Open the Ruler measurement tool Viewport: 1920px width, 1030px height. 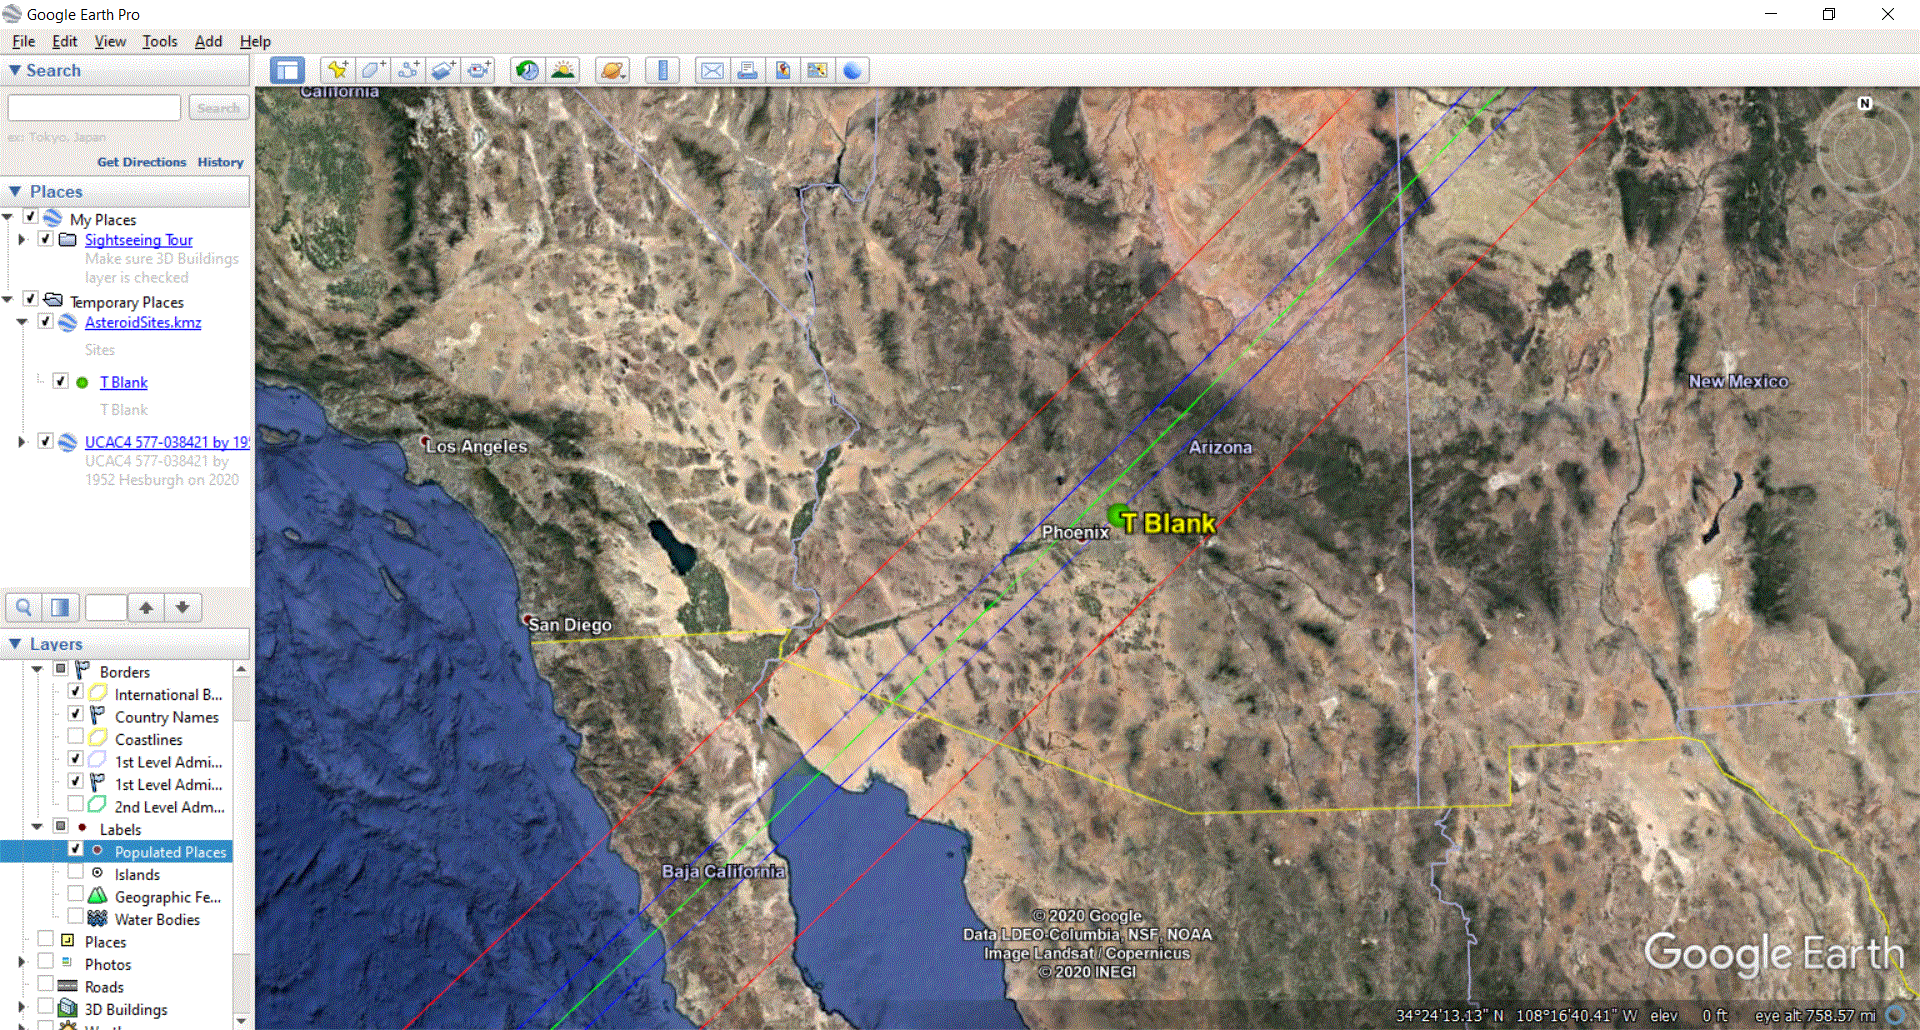(x=662, y=70)
